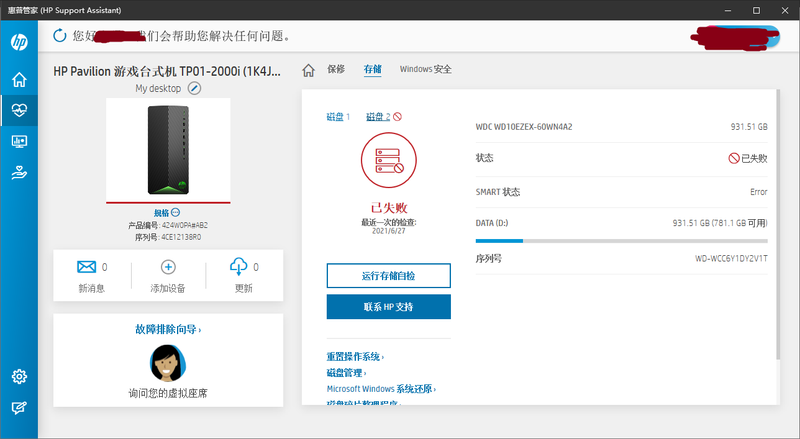The width and height of the screenshot is (800, 439).
Task: Open the Home page from sidebar
Action: [x=19, y=80]
